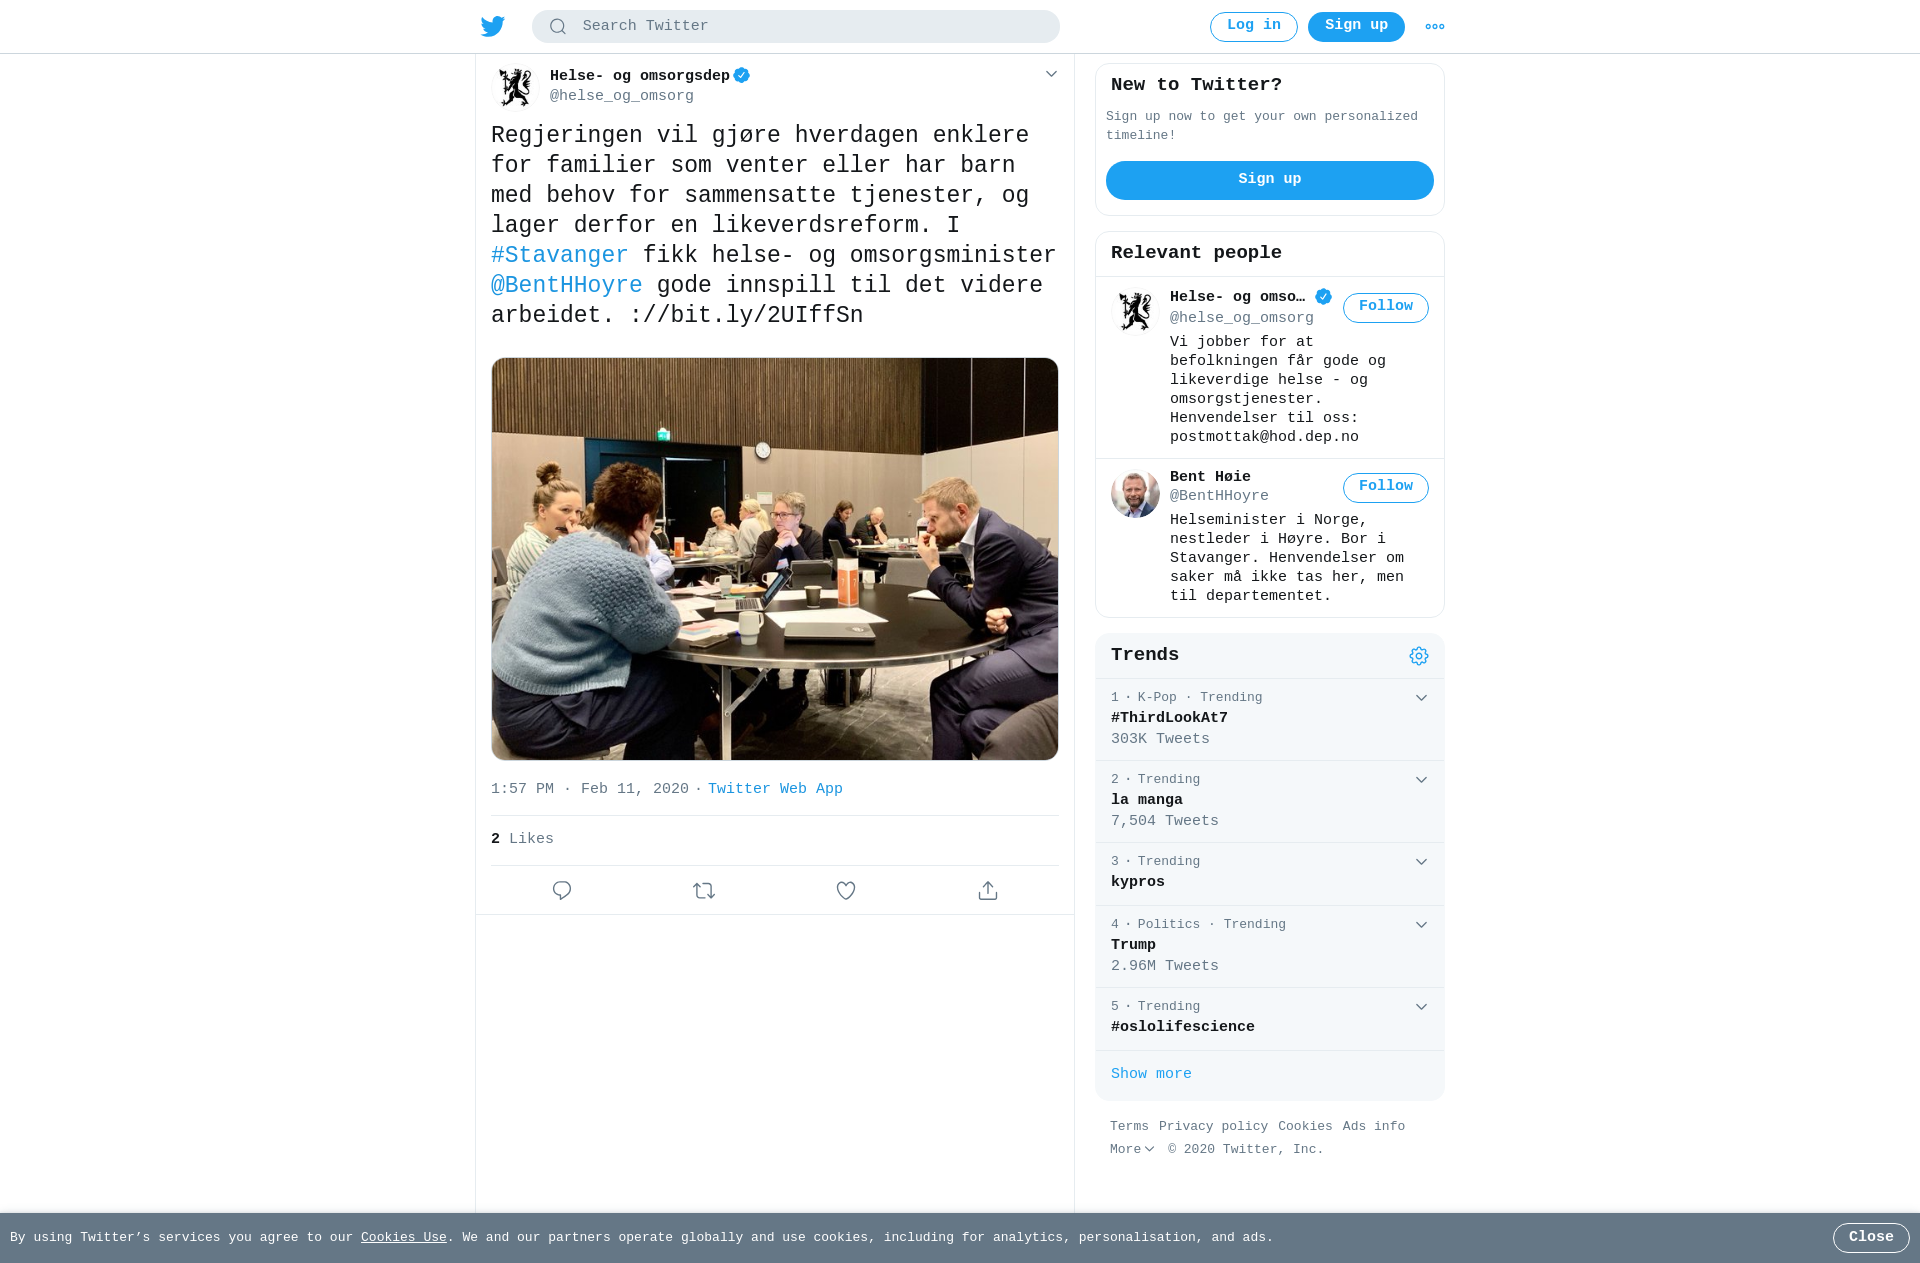This screenshot has width=1920, height=1263.
Task: Click the Helse- og omsorgsdep avatar in tweet header
Action: 515,87
